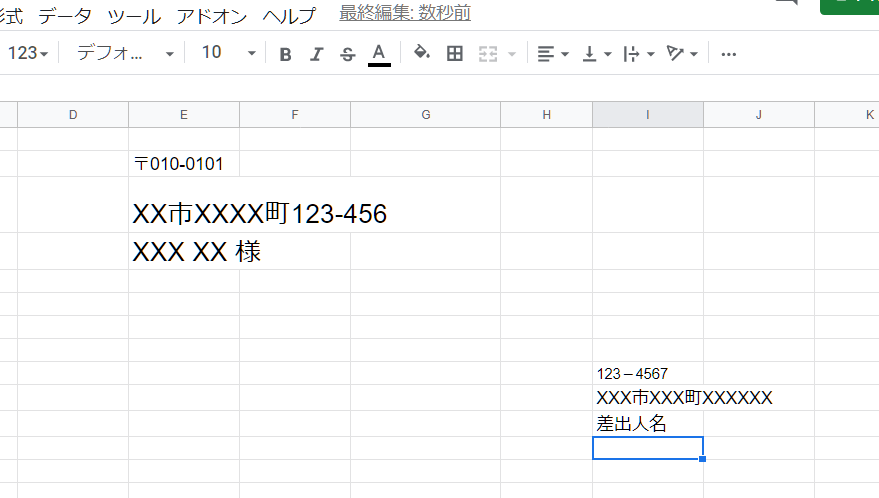Apply strikethrough formatting
Screen dimensions: 879x498
pos(348,54)
